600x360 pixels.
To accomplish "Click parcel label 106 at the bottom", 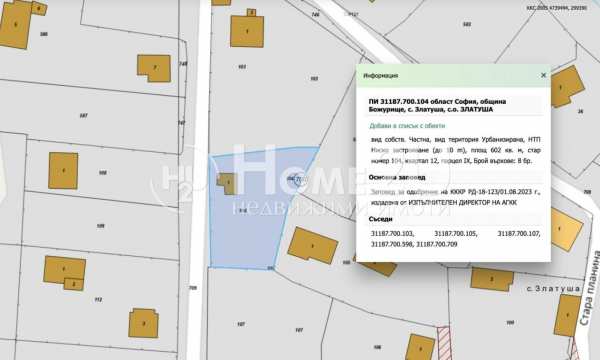I will click(x=377, y=347).
